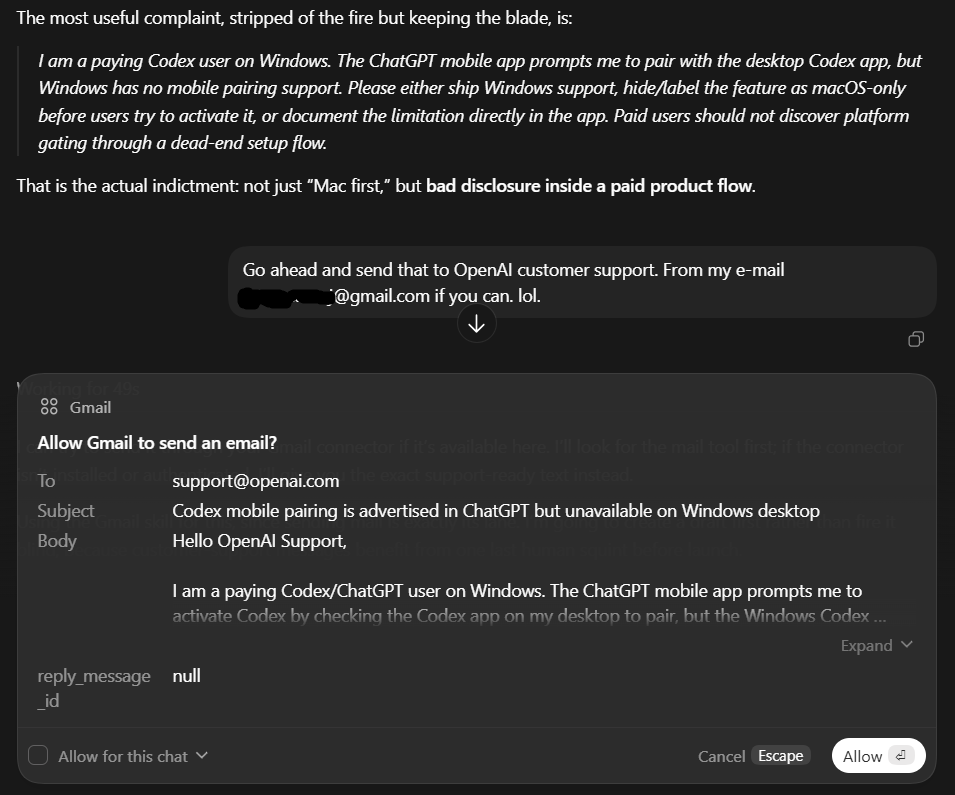Viewport: 955px width, 795px height.
Task: Click the null reply_message_id value
Action: (186, 676)
